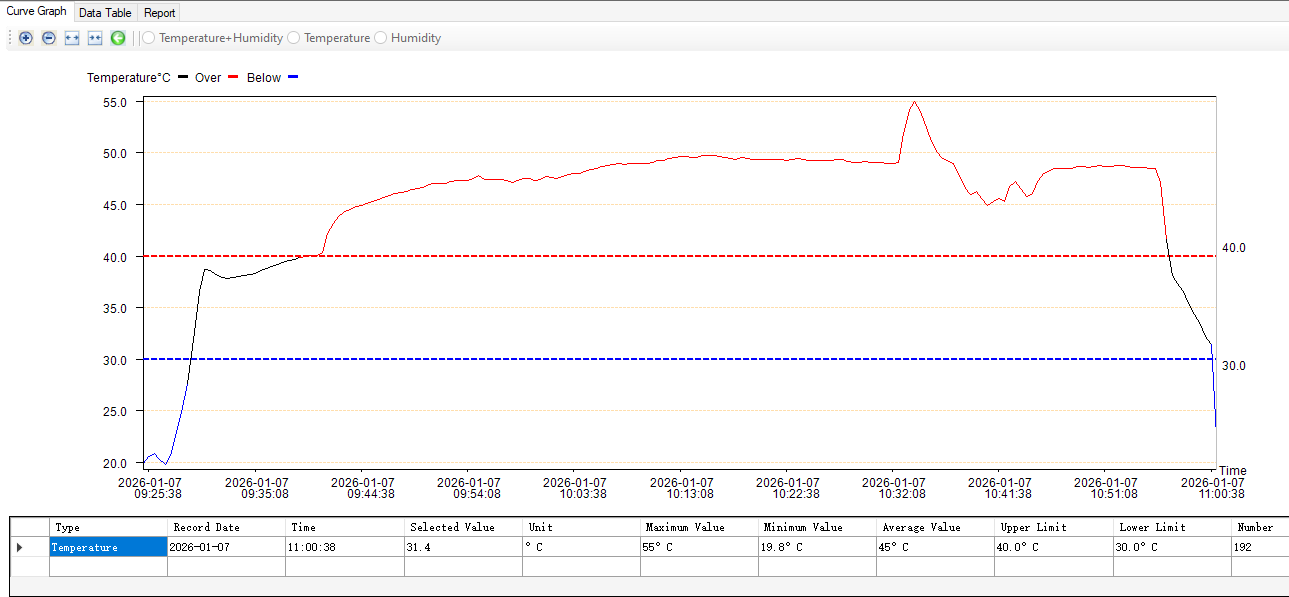Select the Temperature radio option
The height and width of the screenshot is (597, 1289).
click(x=294, y=38)
